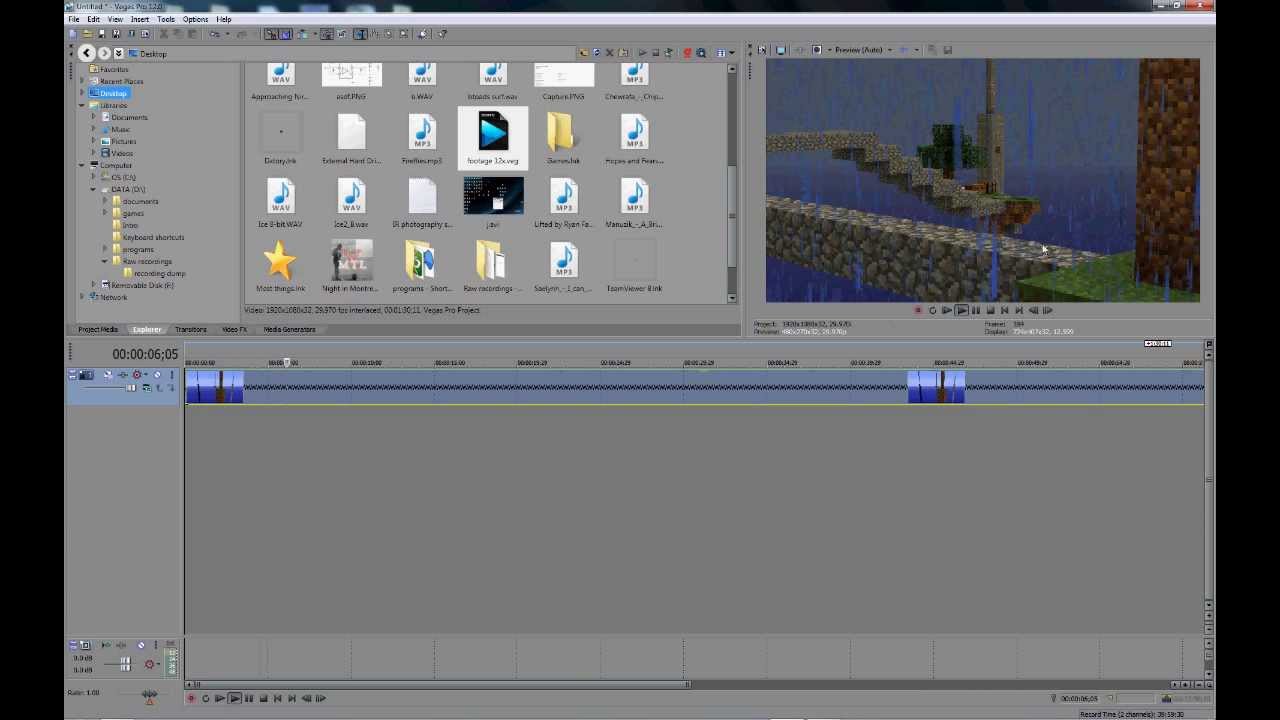
Task: Click the Explorer Back button
Action: (x=86, y=53)
